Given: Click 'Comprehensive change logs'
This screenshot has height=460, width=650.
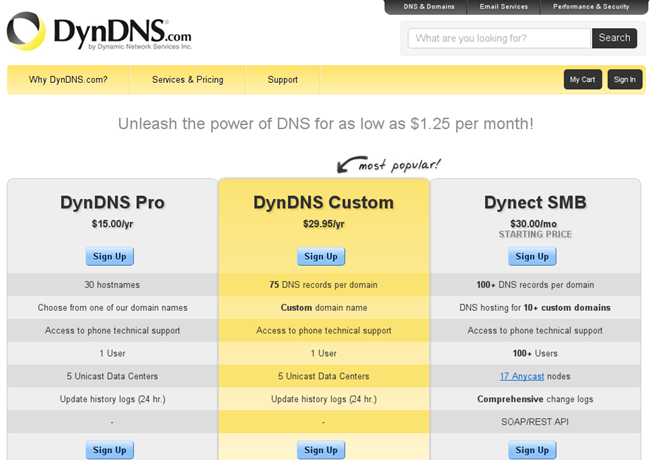Looking at the screenshot, I should tap(535, 399).
